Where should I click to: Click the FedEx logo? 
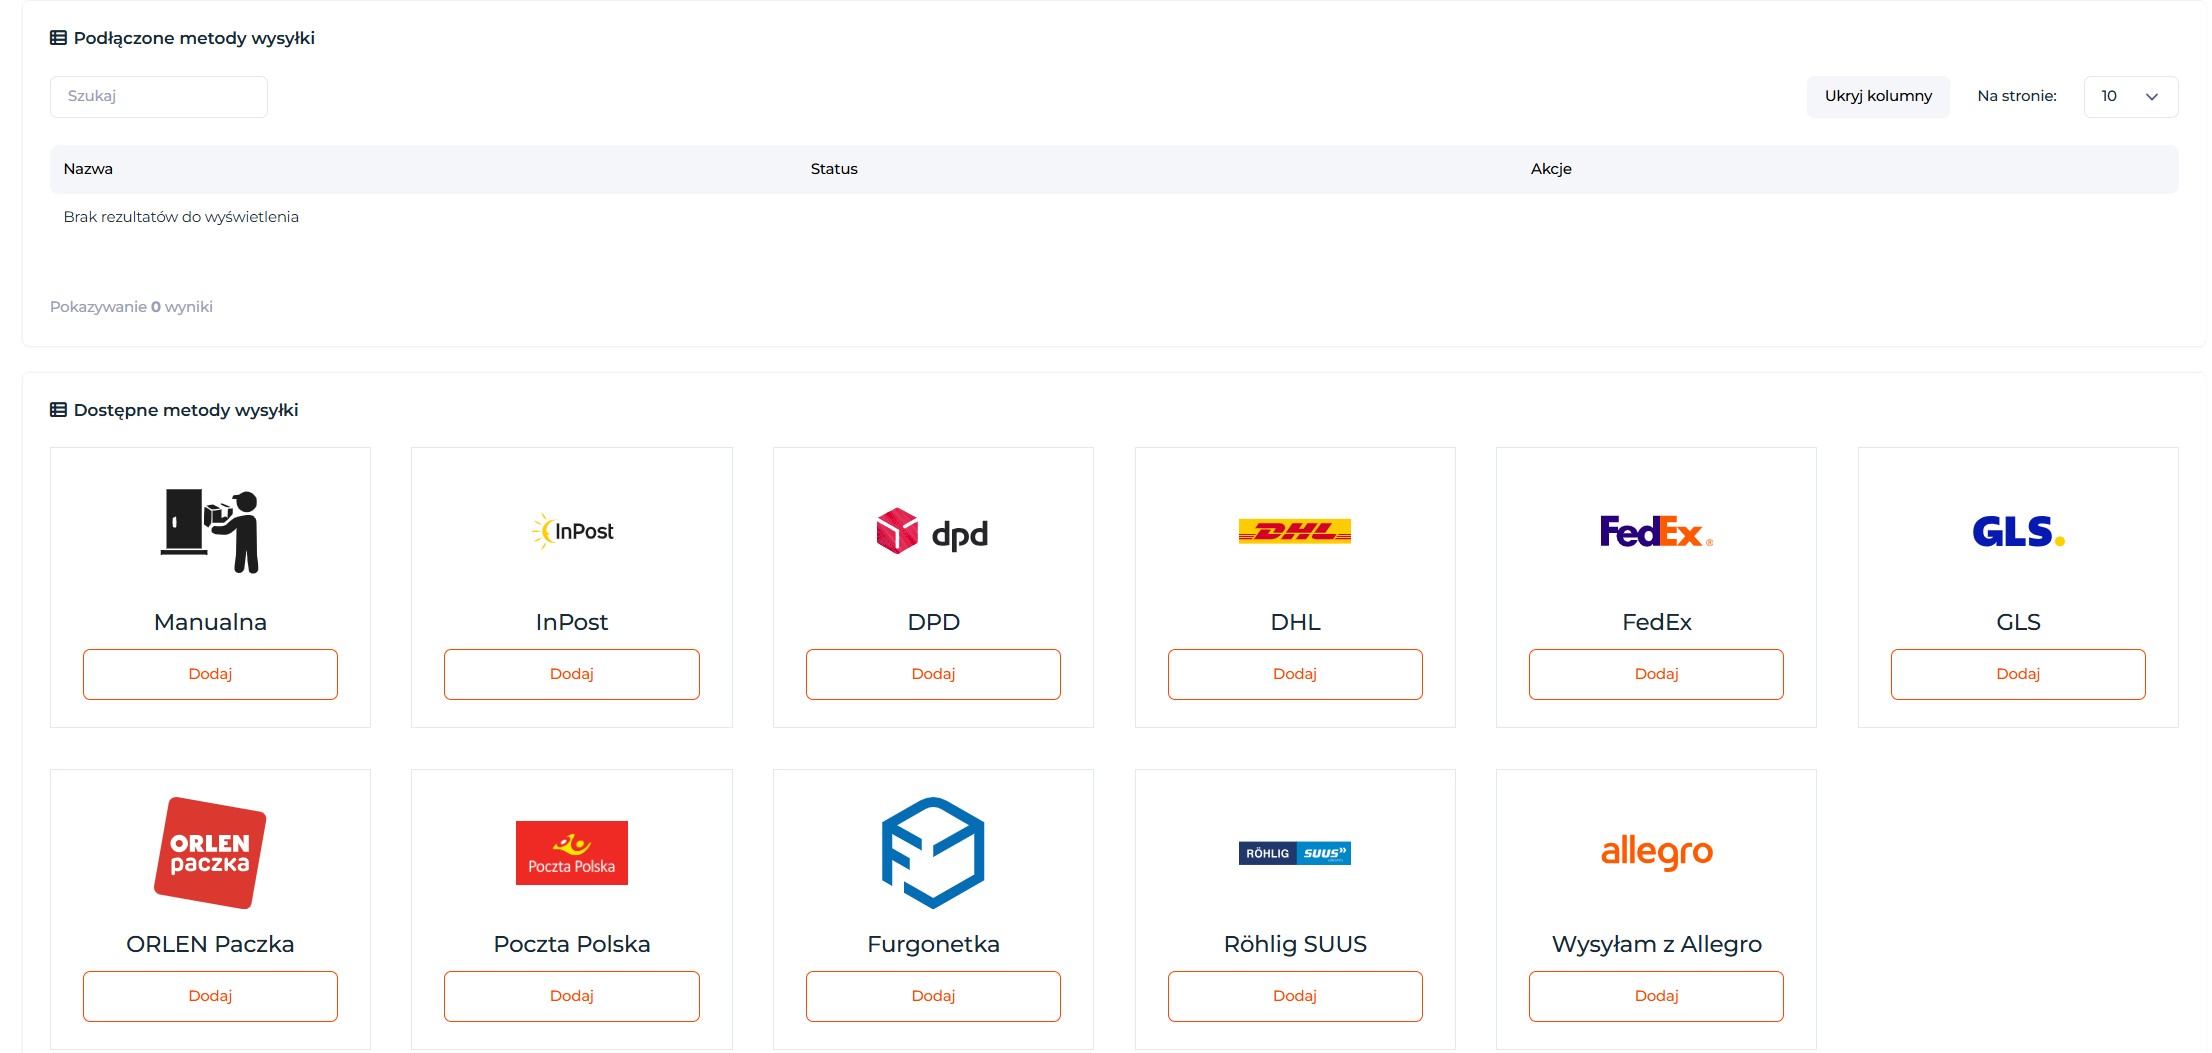(x=1656, y=531)
